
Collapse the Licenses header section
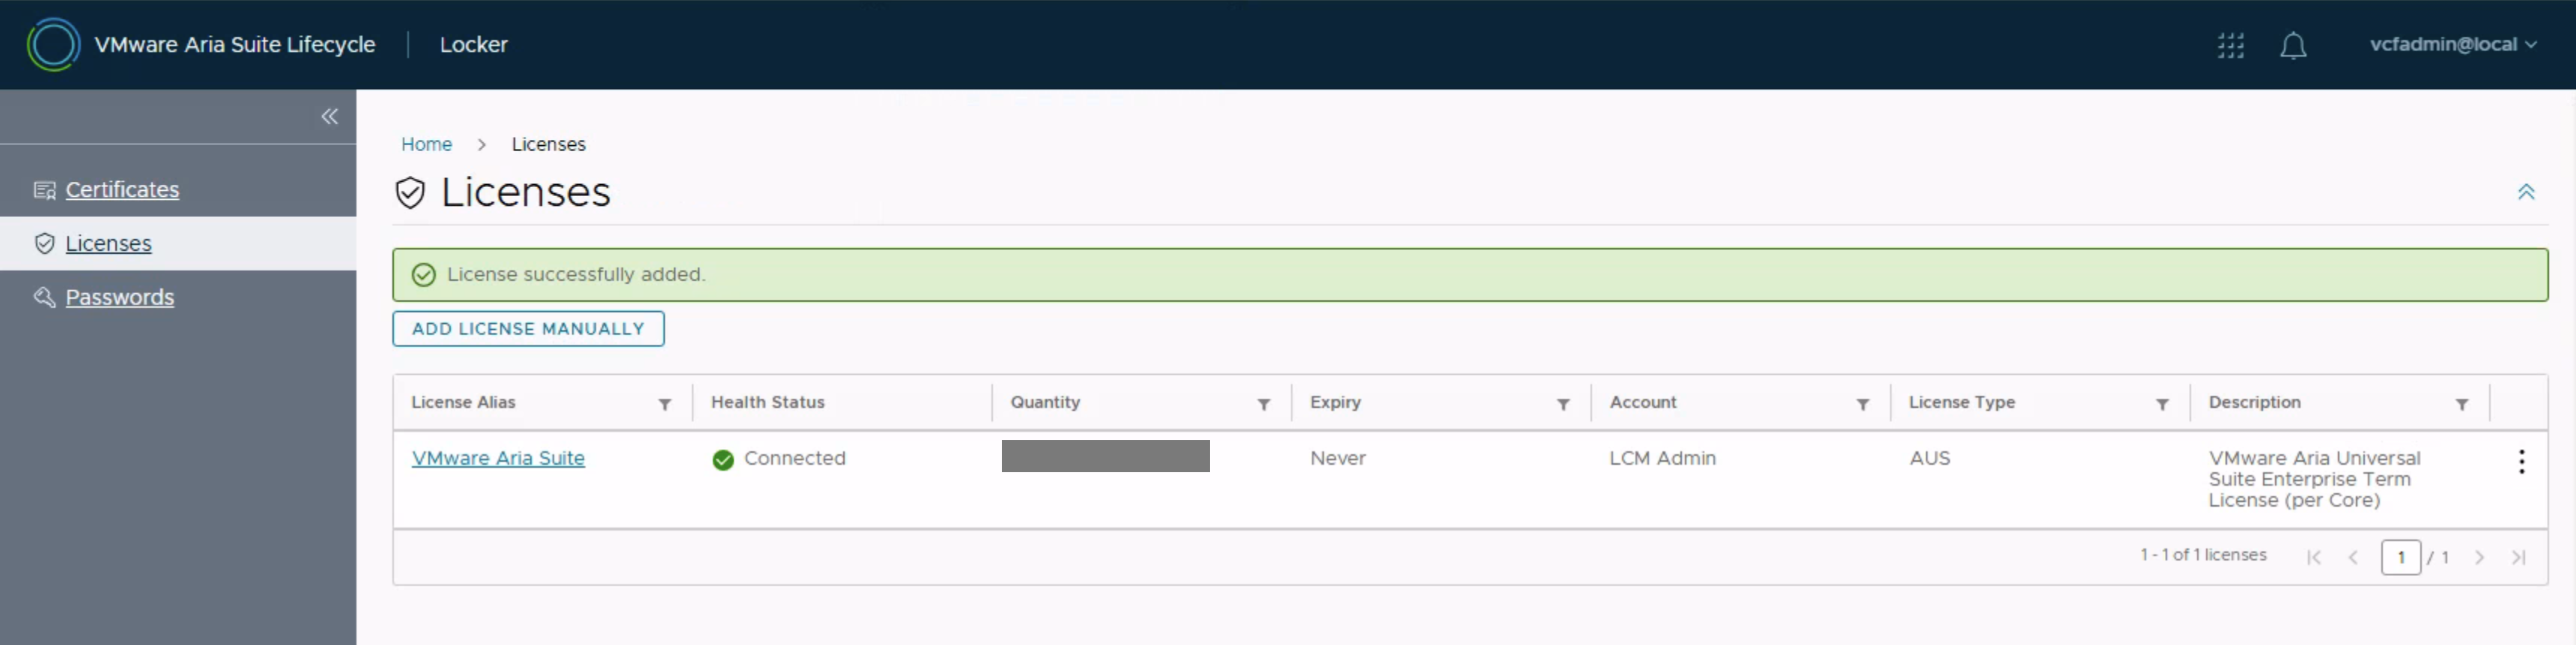tap(2525, 192)
